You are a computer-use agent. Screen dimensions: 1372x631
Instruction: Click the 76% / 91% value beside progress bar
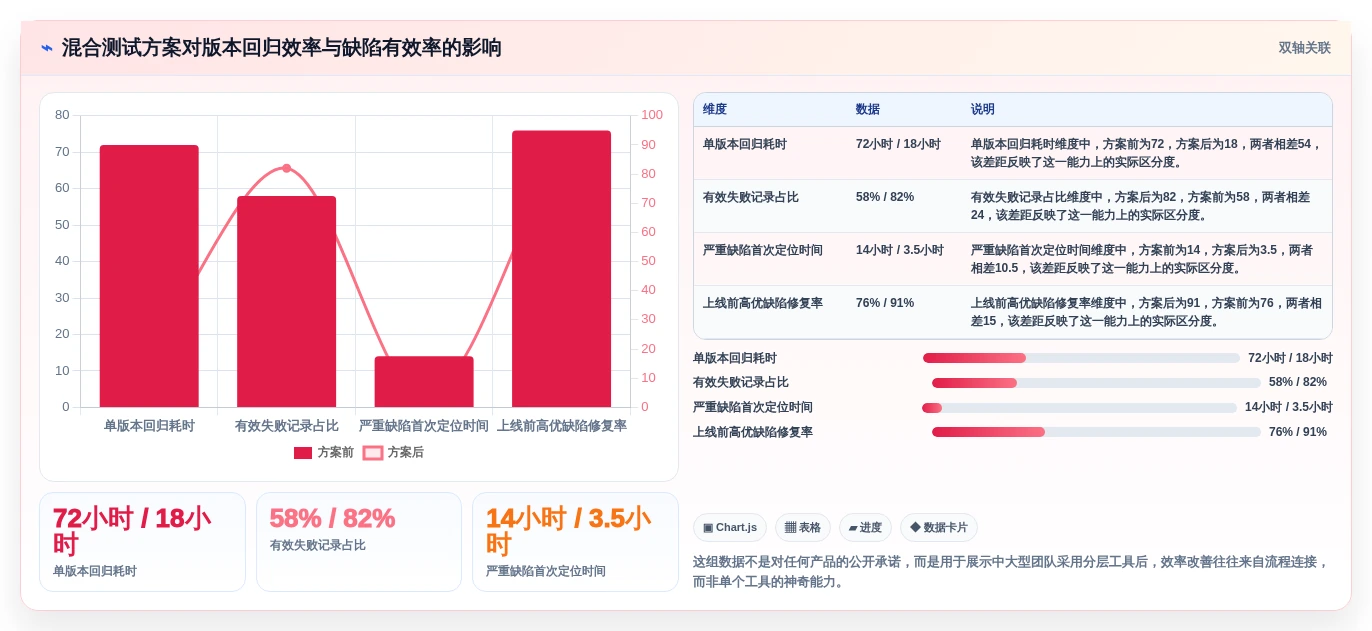pyautogui.click(x=1298, y=432)
